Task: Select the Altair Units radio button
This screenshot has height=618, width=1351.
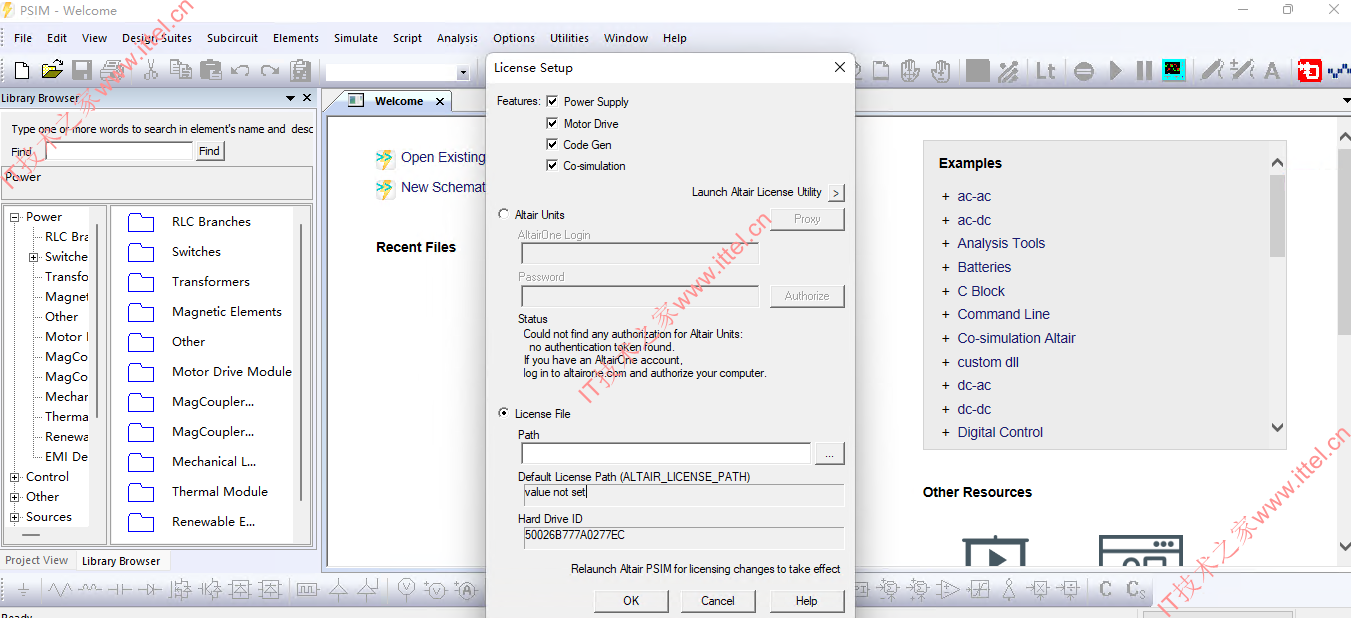Action: (x=503, y=214)
